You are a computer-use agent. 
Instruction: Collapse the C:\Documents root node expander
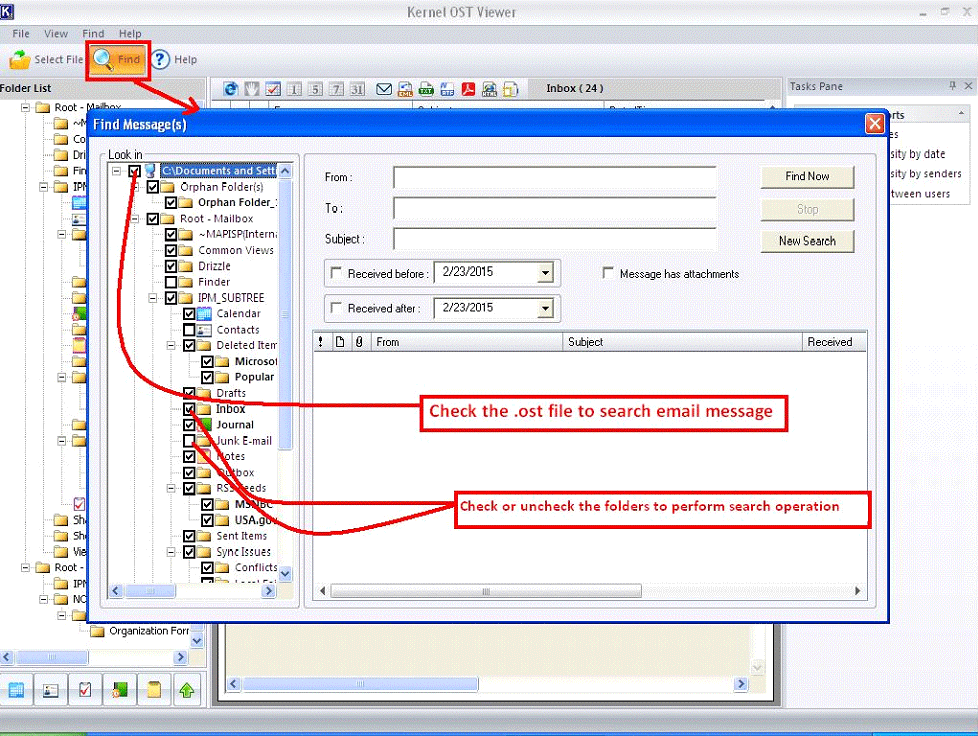(x=117, y=171)
